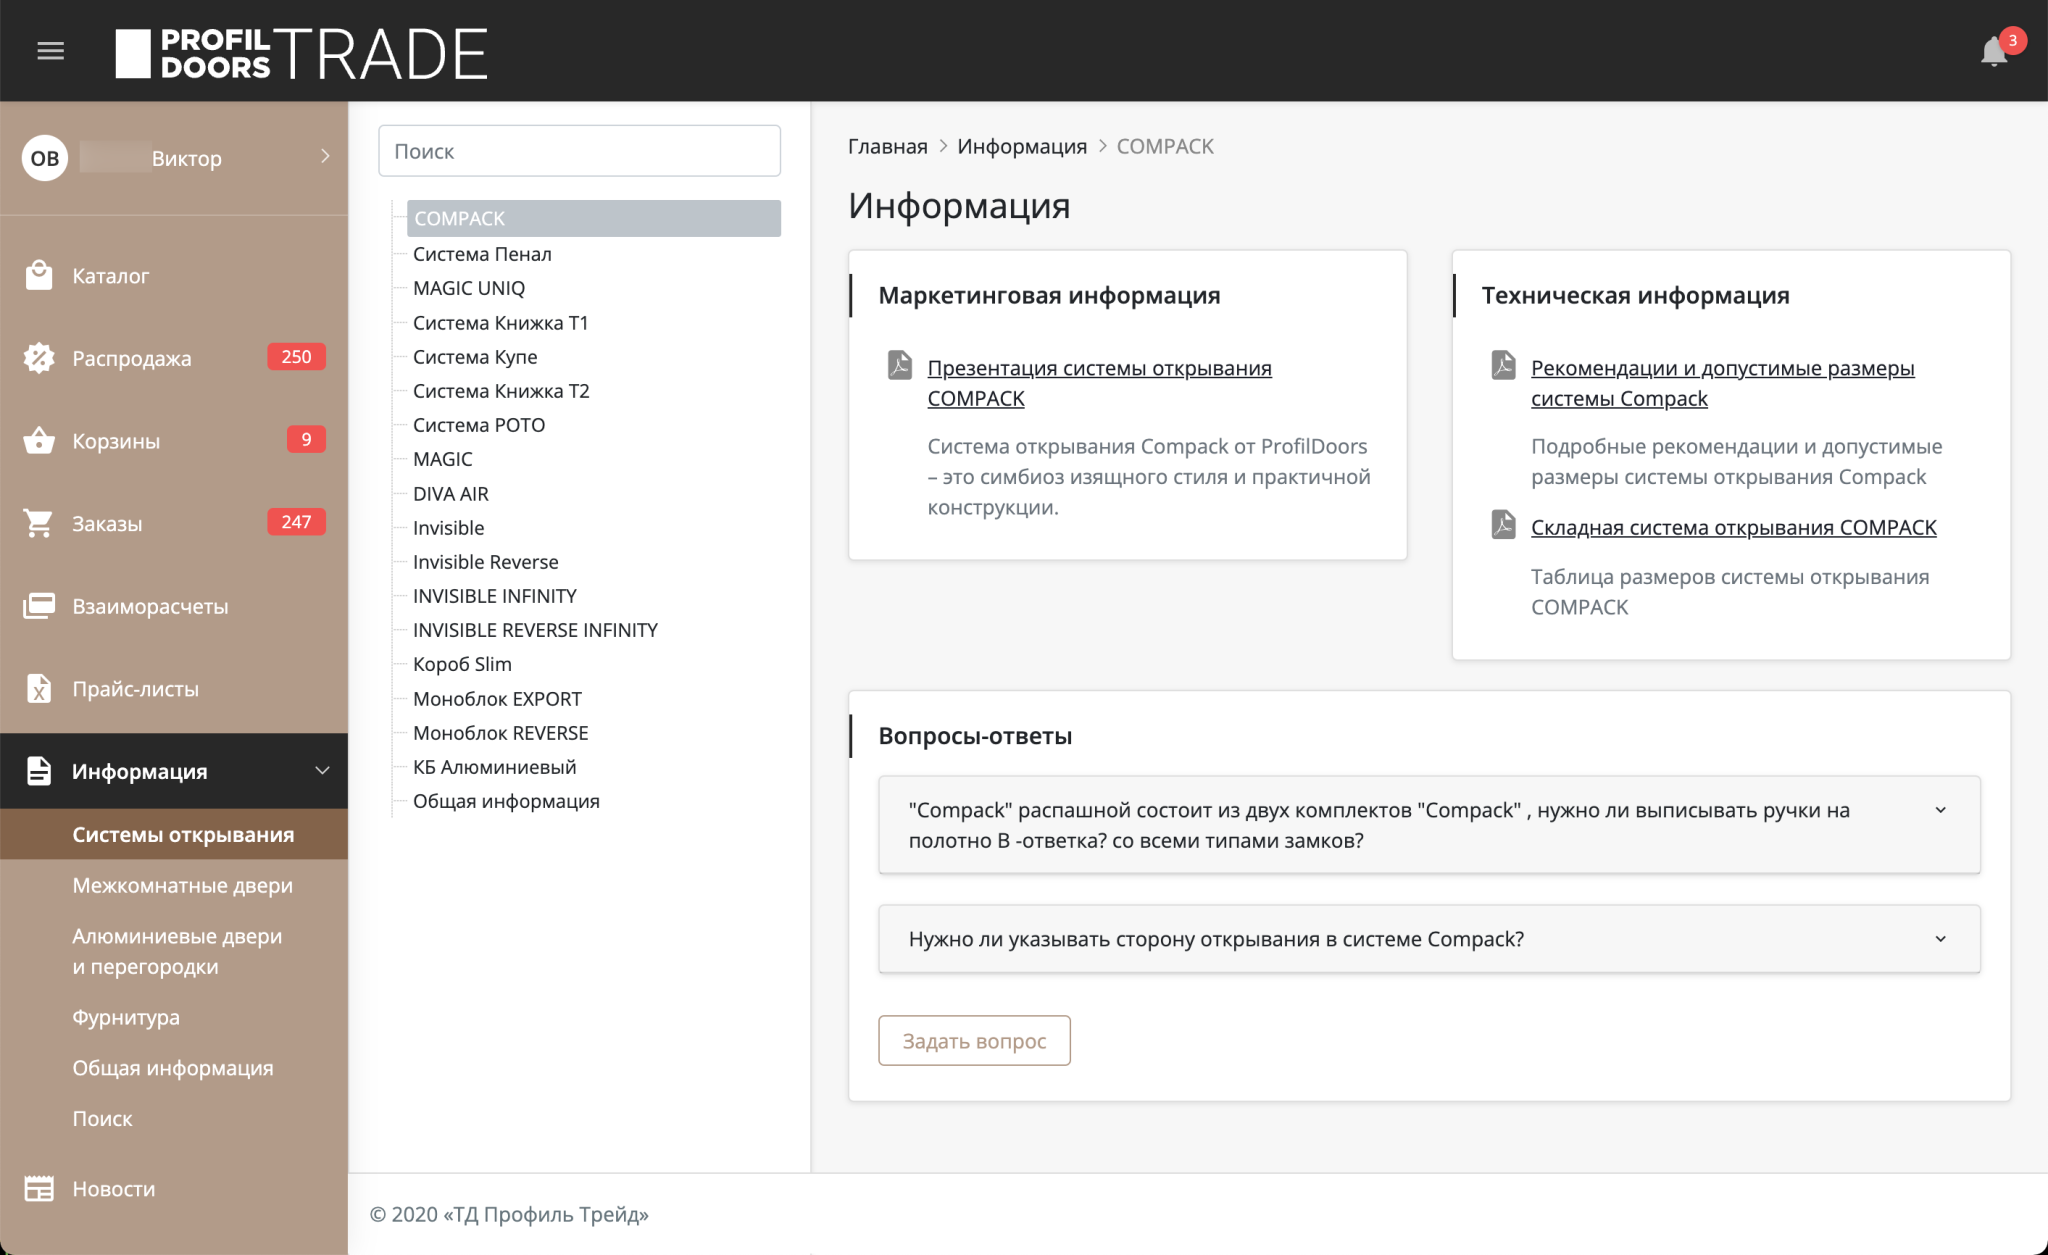Expand the Виктор user profile arrow

point(325,157)
